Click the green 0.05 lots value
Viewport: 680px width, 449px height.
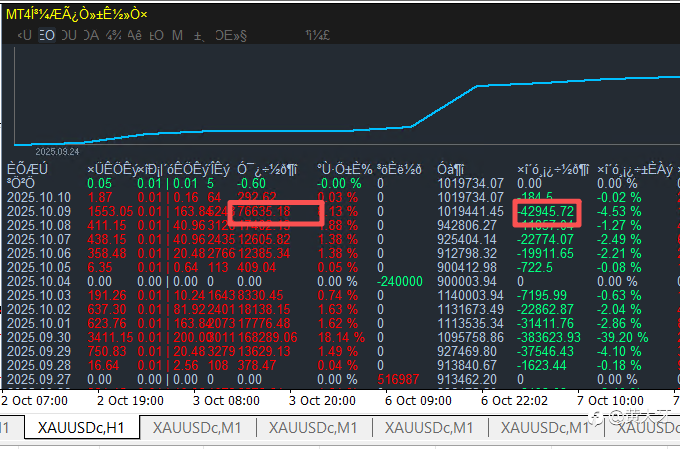tap(99, 184)
